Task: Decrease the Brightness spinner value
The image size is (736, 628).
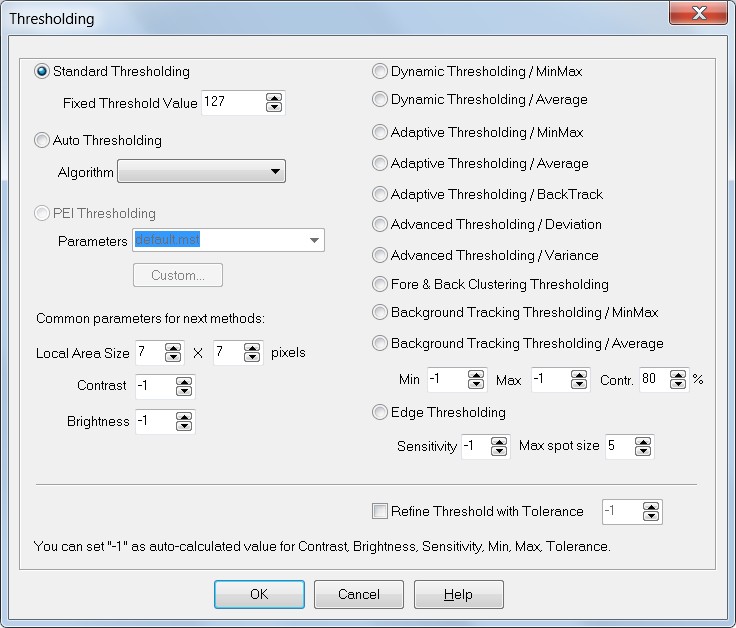Action: tap(184, 426)
